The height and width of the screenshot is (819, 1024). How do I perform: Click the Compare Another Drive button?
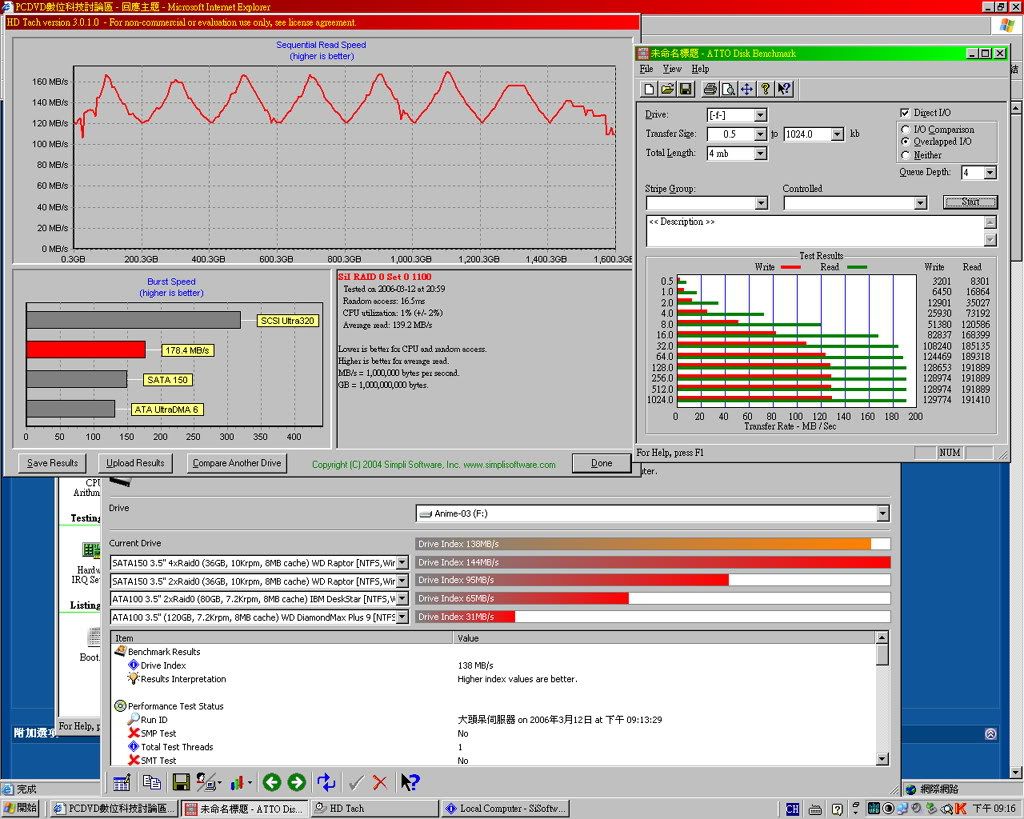click(x=238, y=463)
